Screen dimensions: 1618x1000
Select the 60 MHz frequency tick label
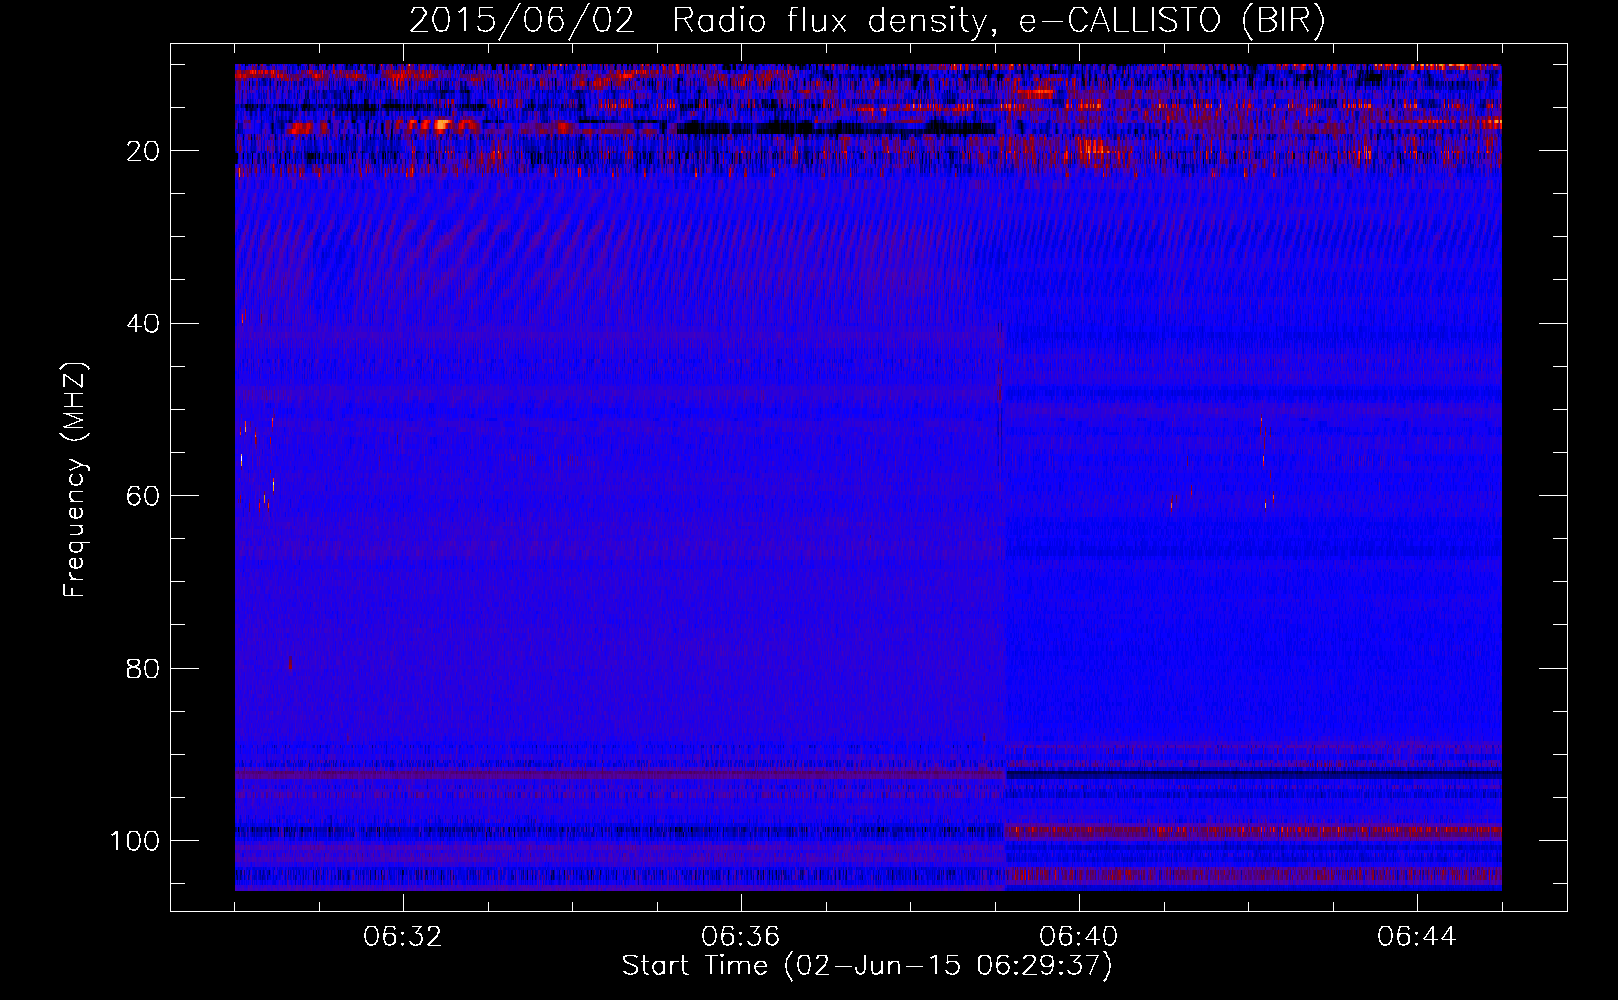[x=142, y=496]
